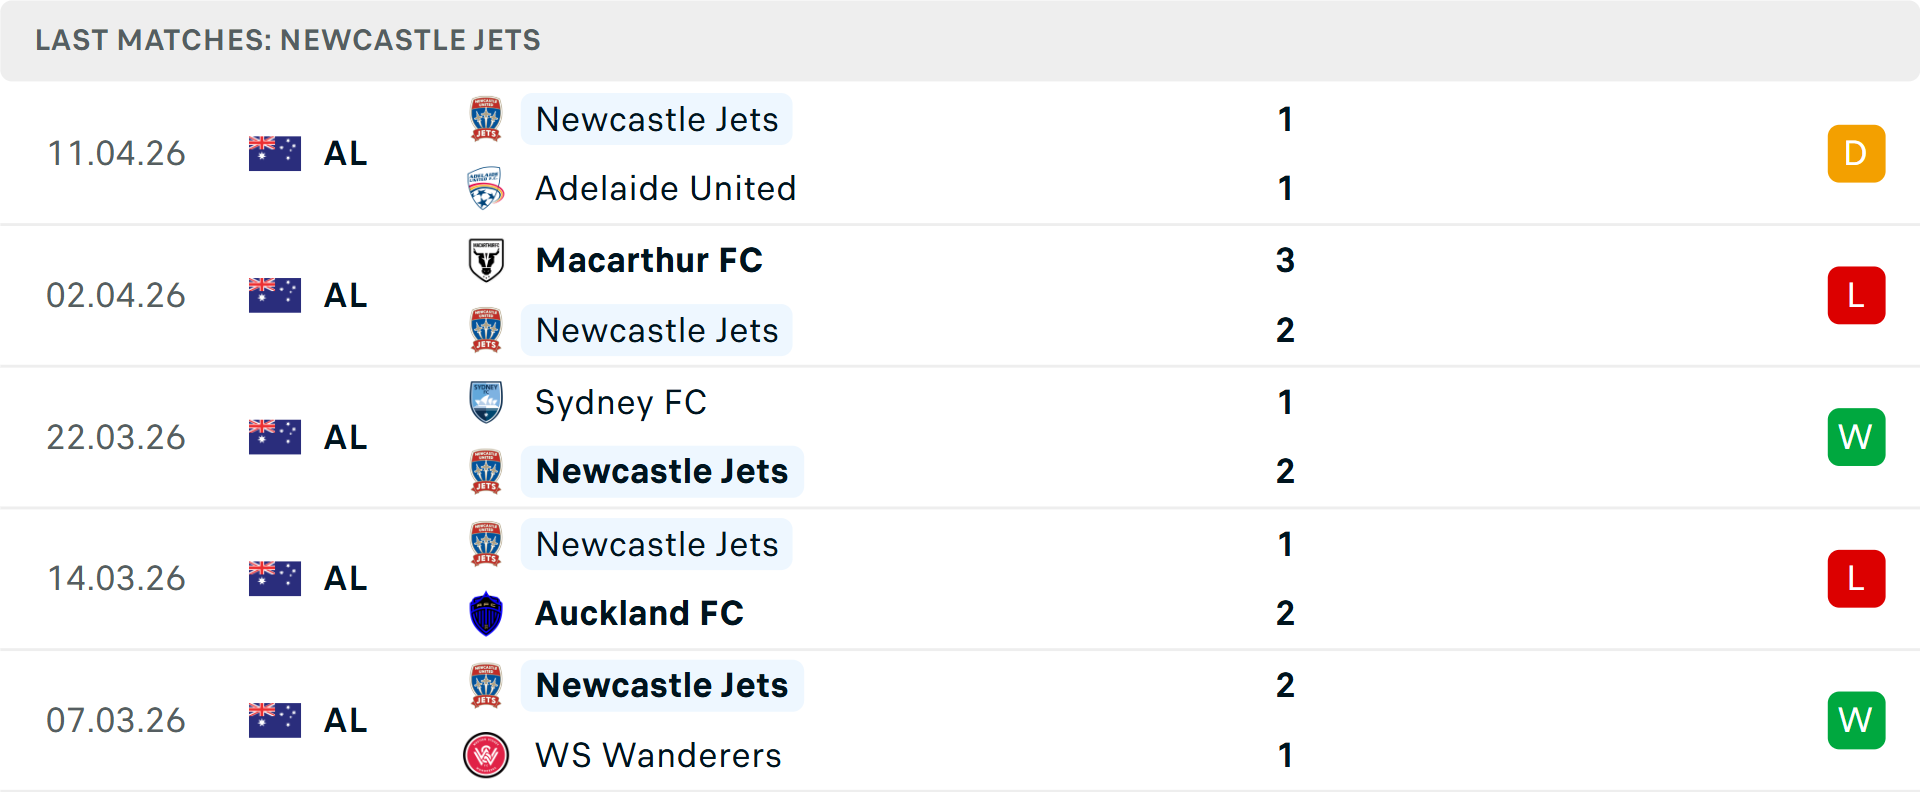1920x792 pixels.
Task: Click the Newcastle Jets crest logo in first match
Action: click(486, 118)
